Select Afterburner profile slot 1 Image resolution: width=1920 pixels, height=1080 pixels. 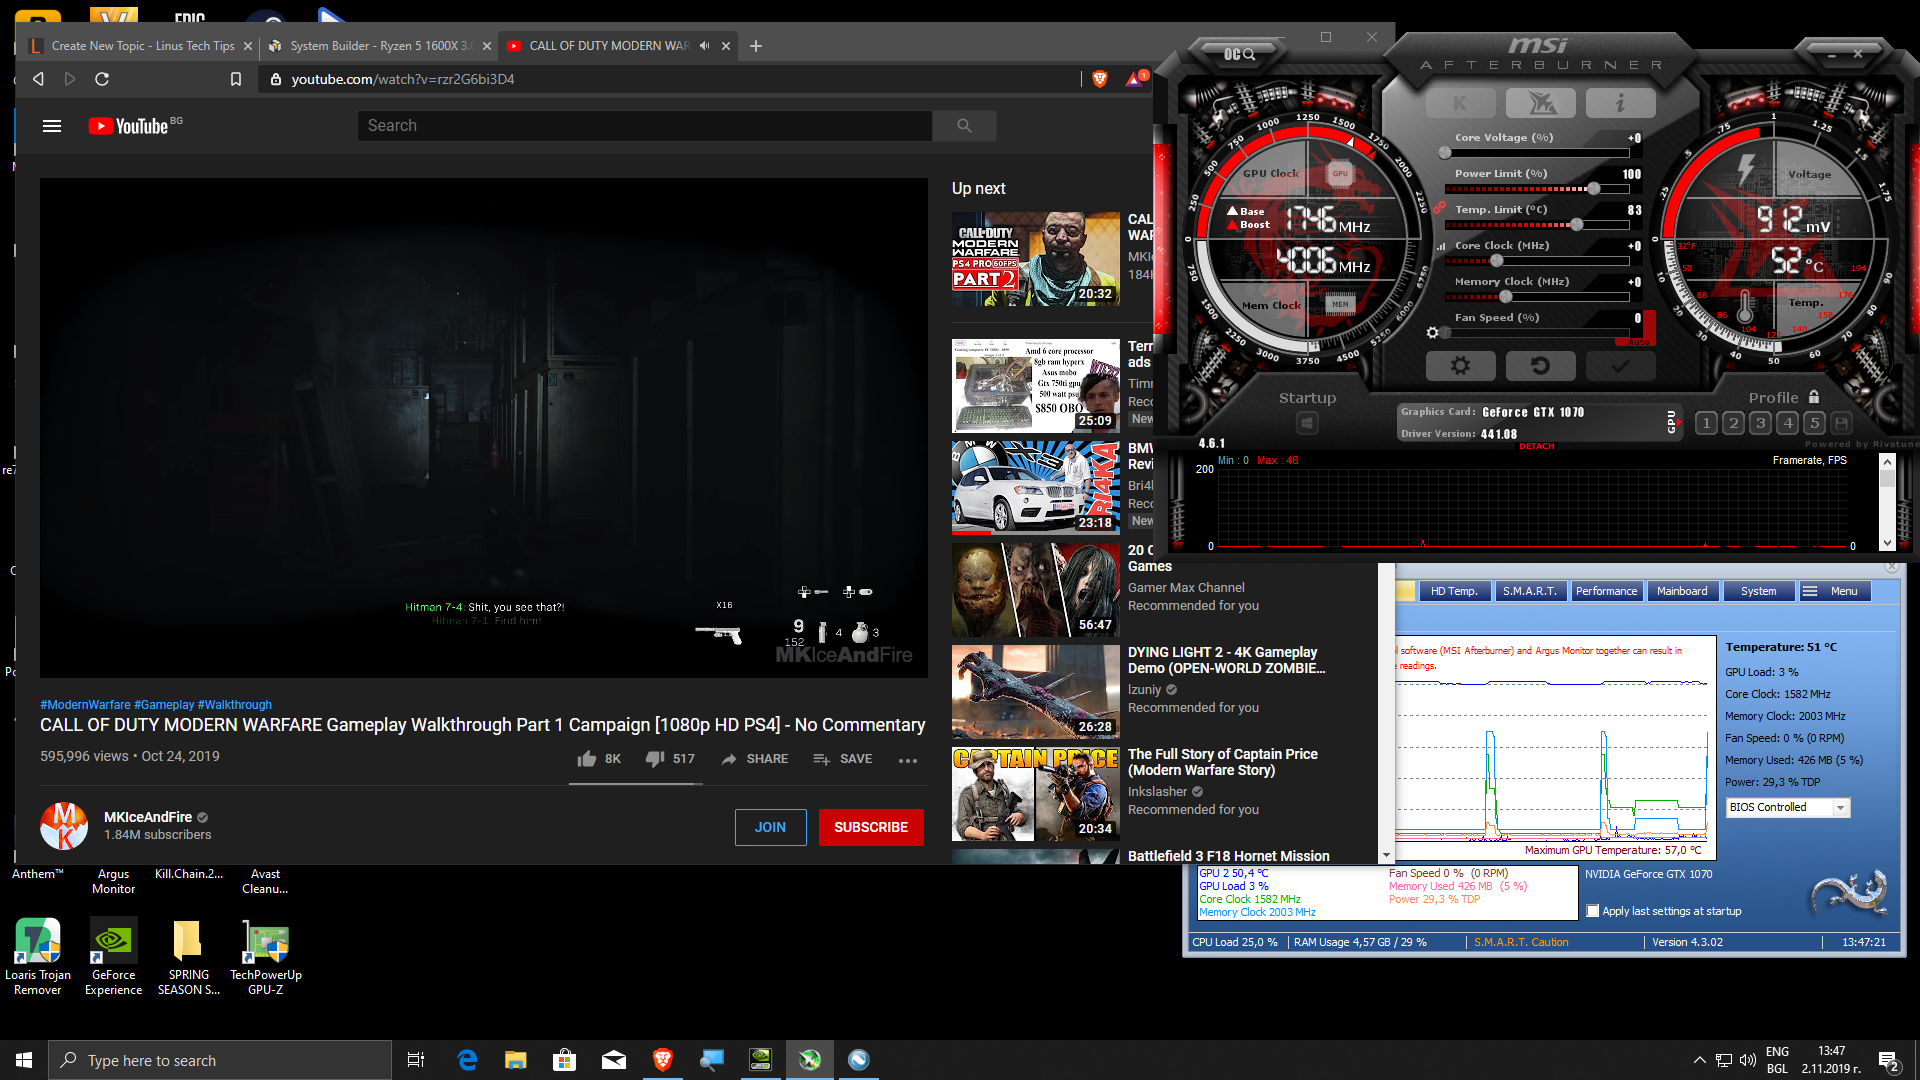click(1707, 423)
